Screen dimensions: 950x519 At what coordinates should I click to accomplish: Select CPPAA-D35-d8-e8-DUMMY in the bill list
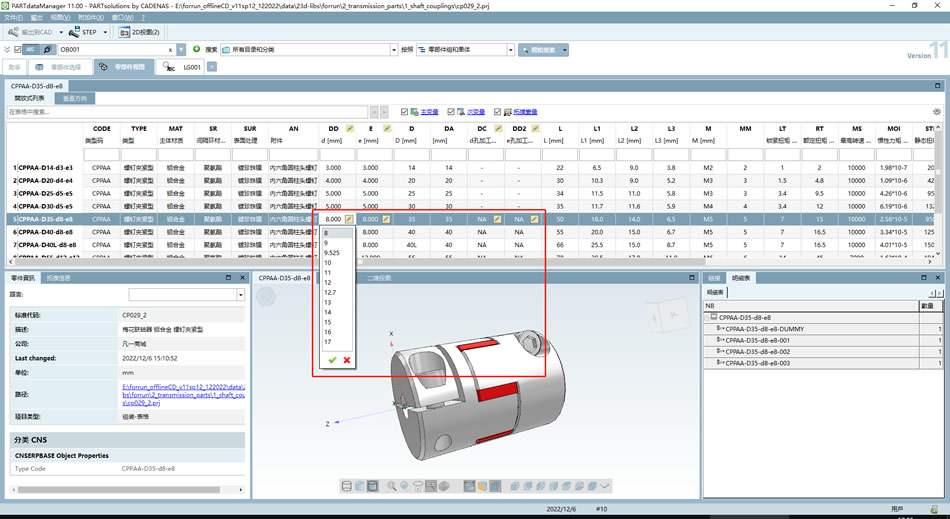(763, 329)
